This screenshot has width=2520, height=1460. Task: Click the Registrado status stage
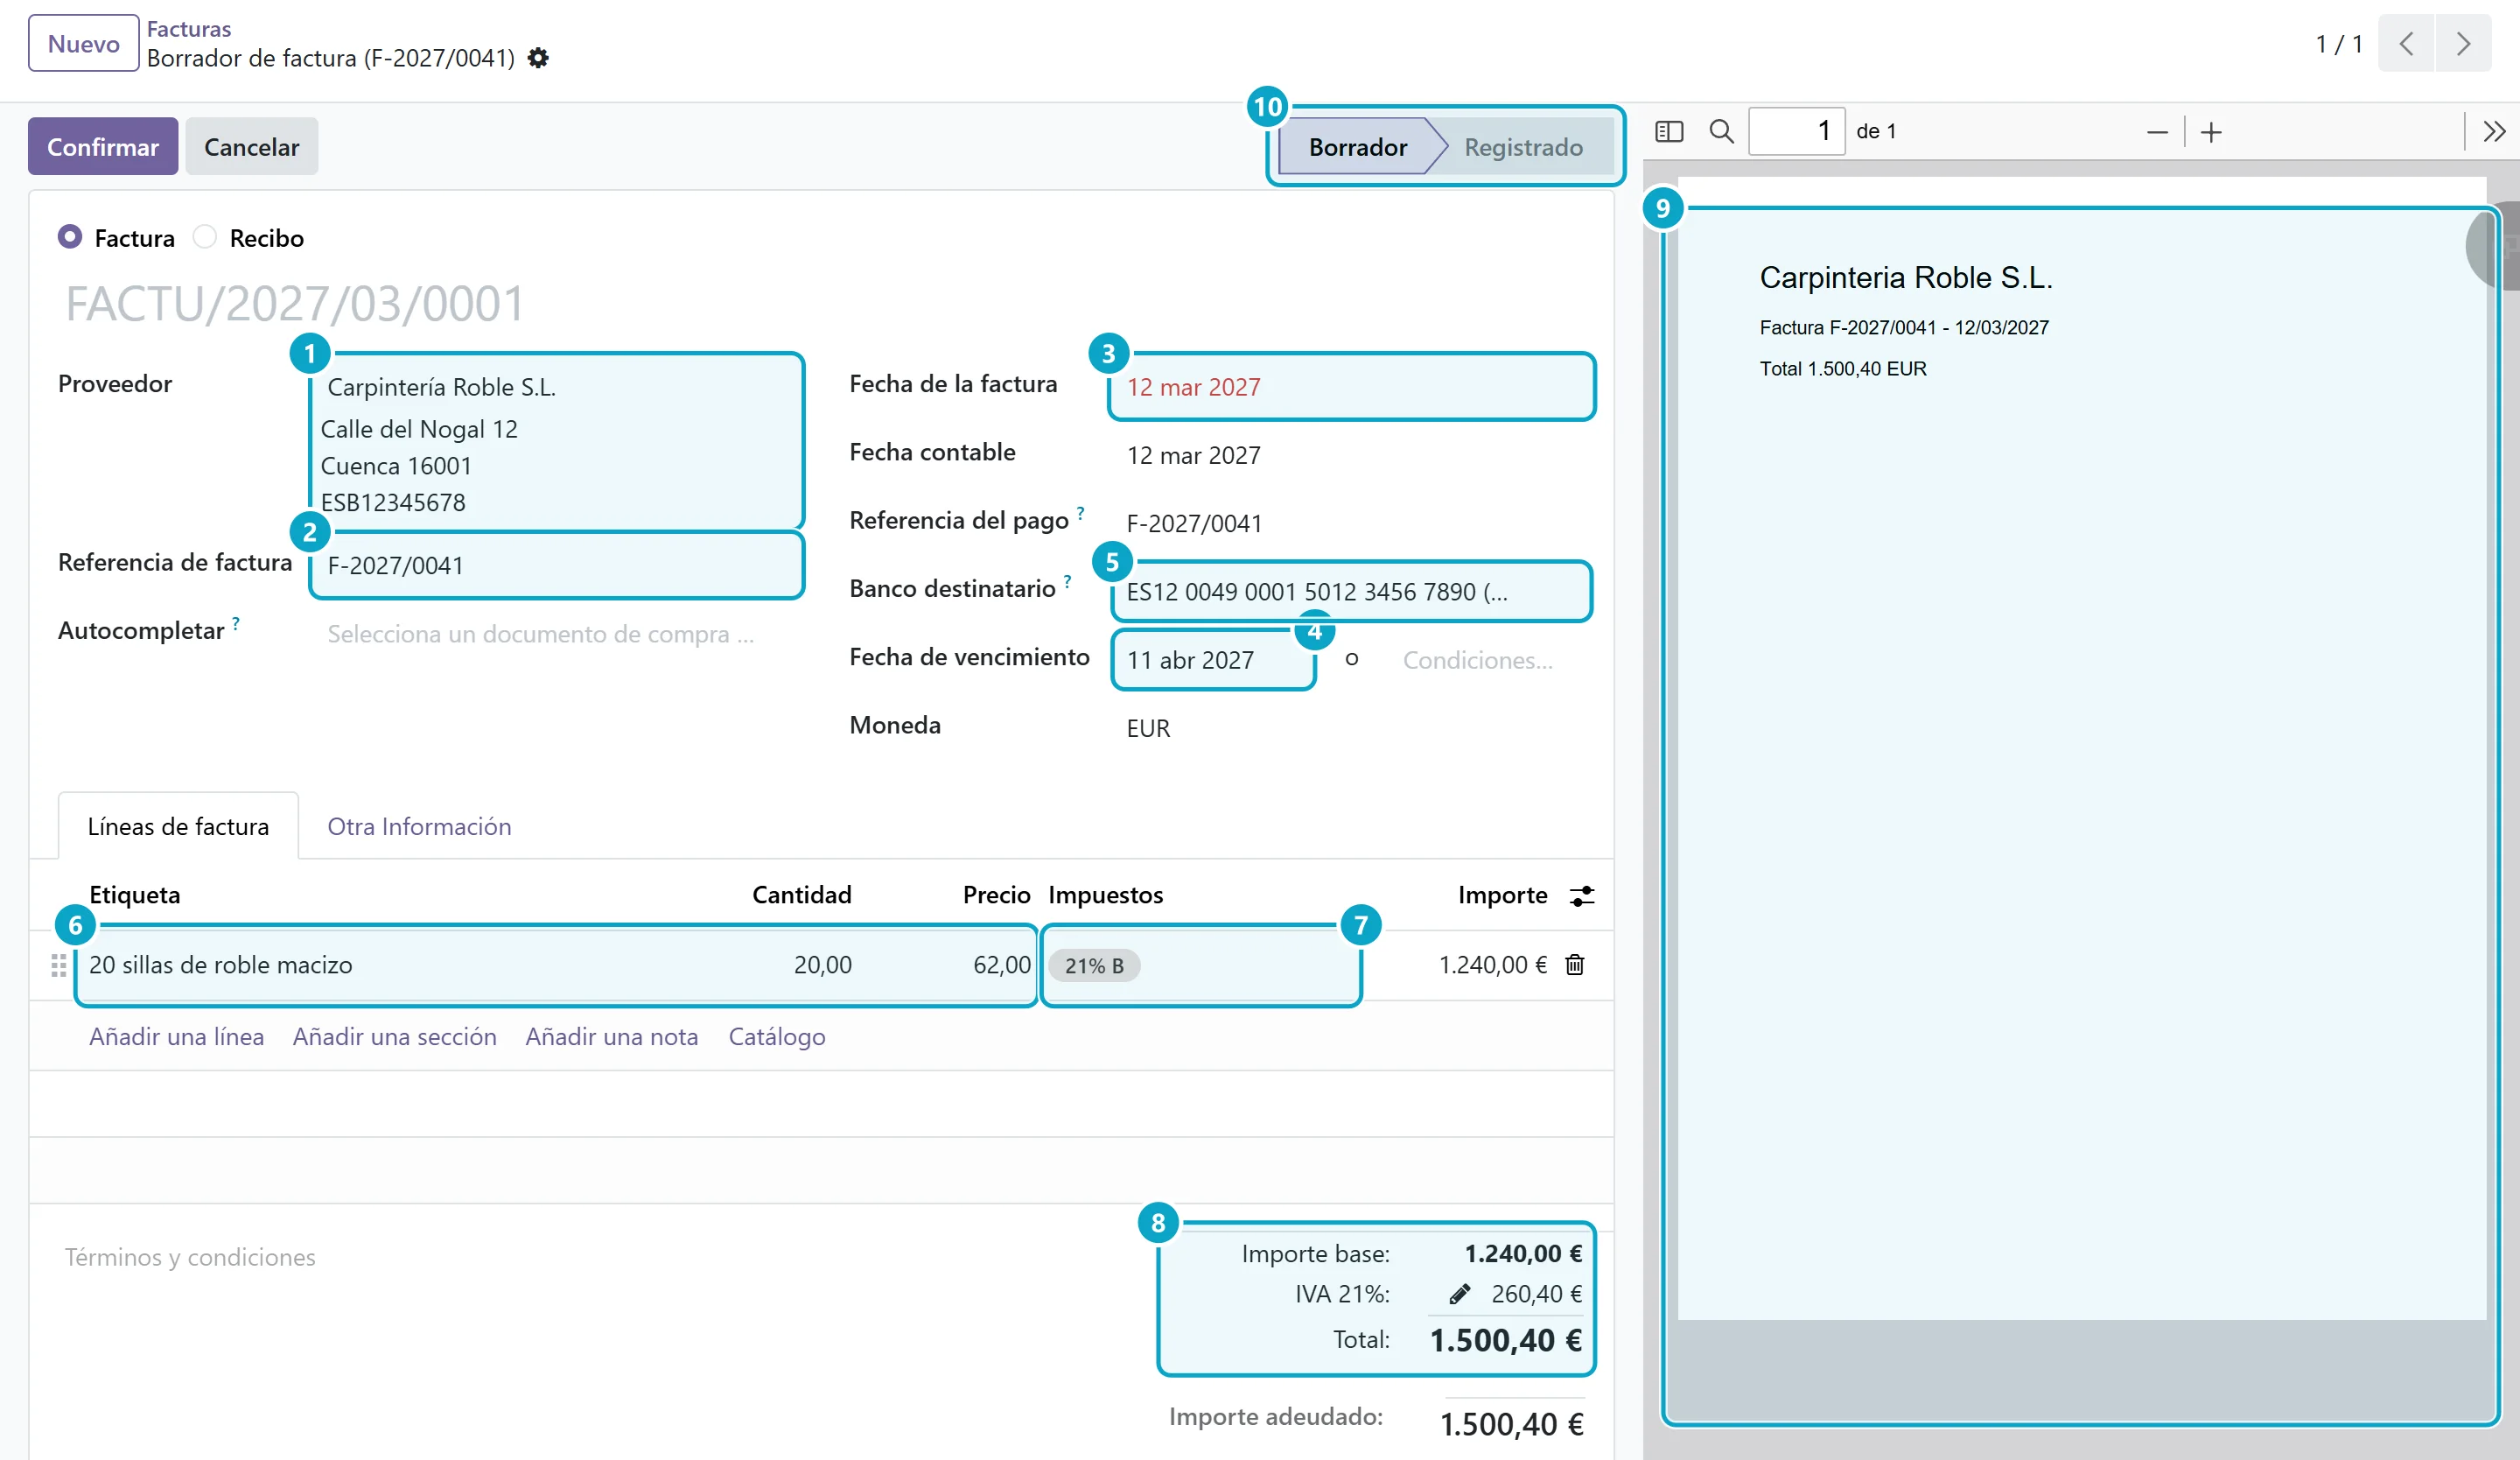[x=1523, y=147]
